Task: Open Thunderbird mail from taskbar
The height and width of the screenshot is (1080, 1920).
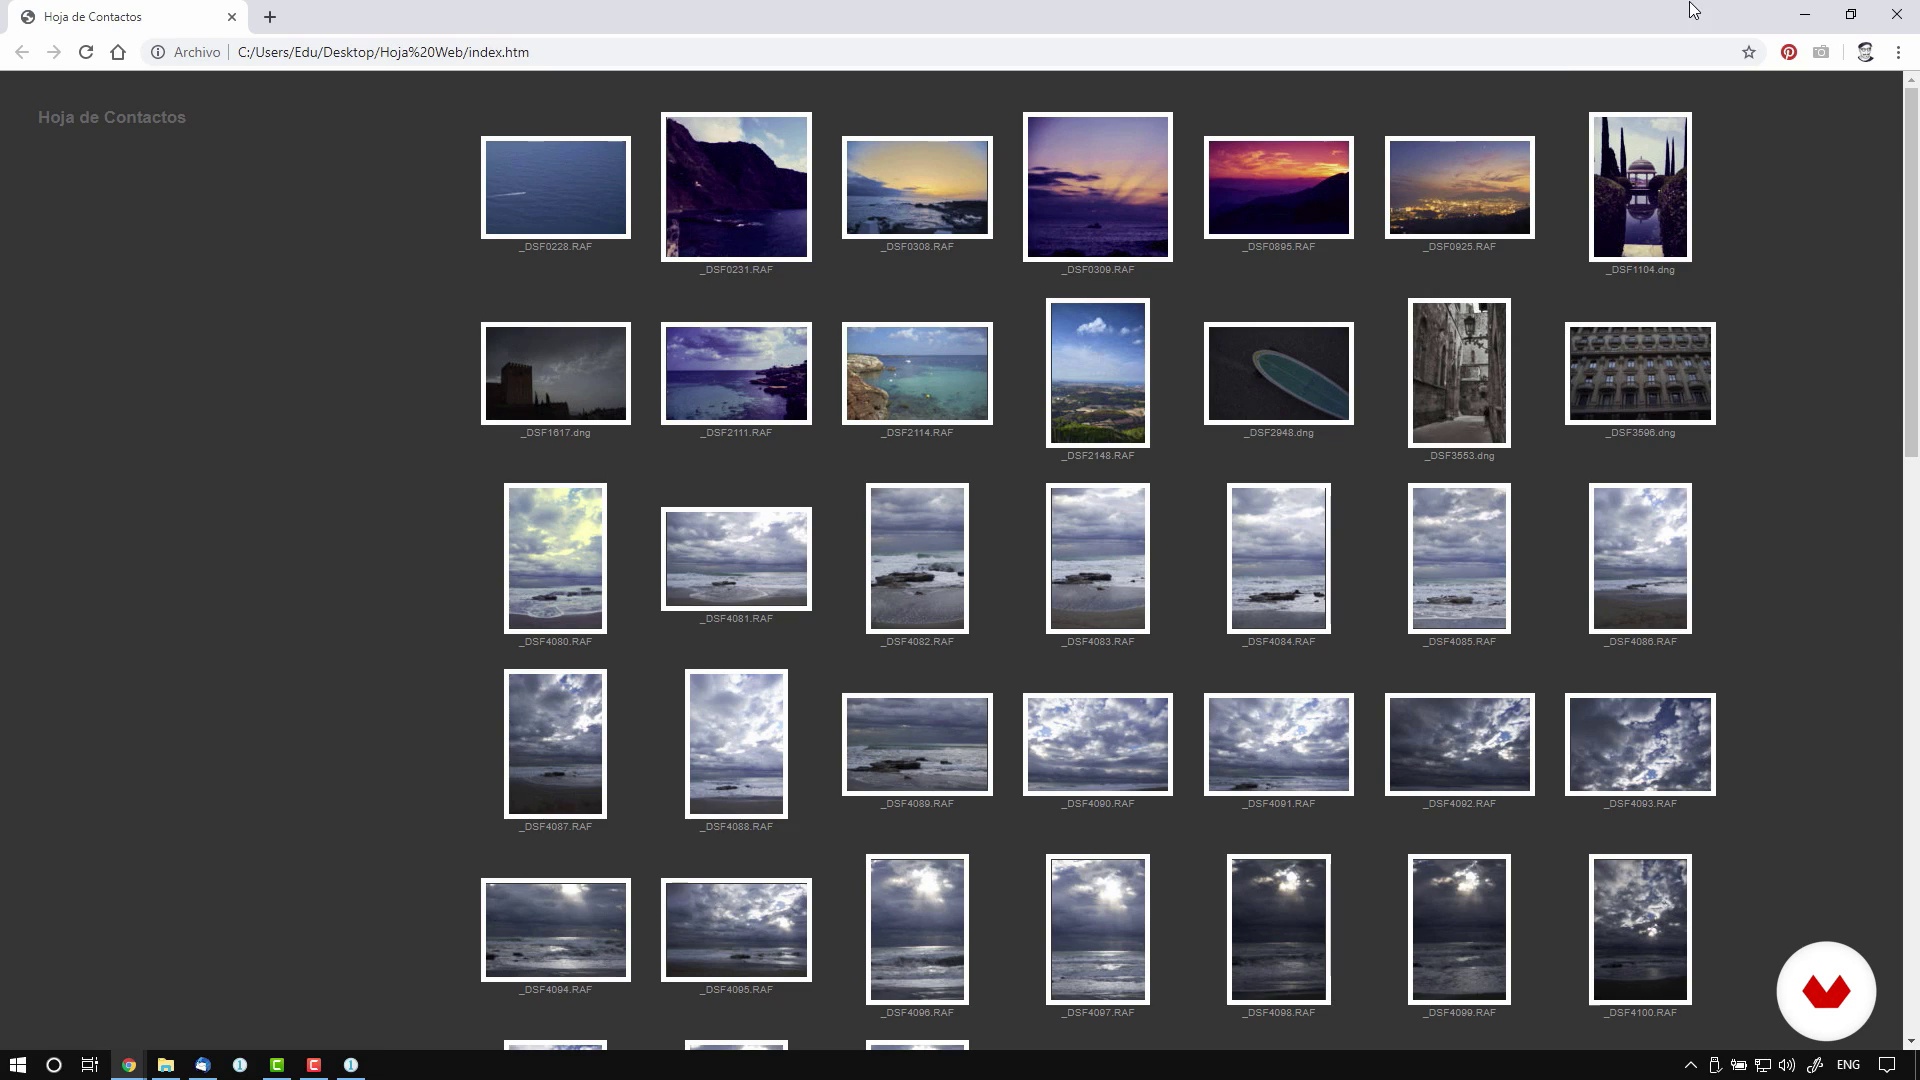Action: click(x=203, y=1065)
